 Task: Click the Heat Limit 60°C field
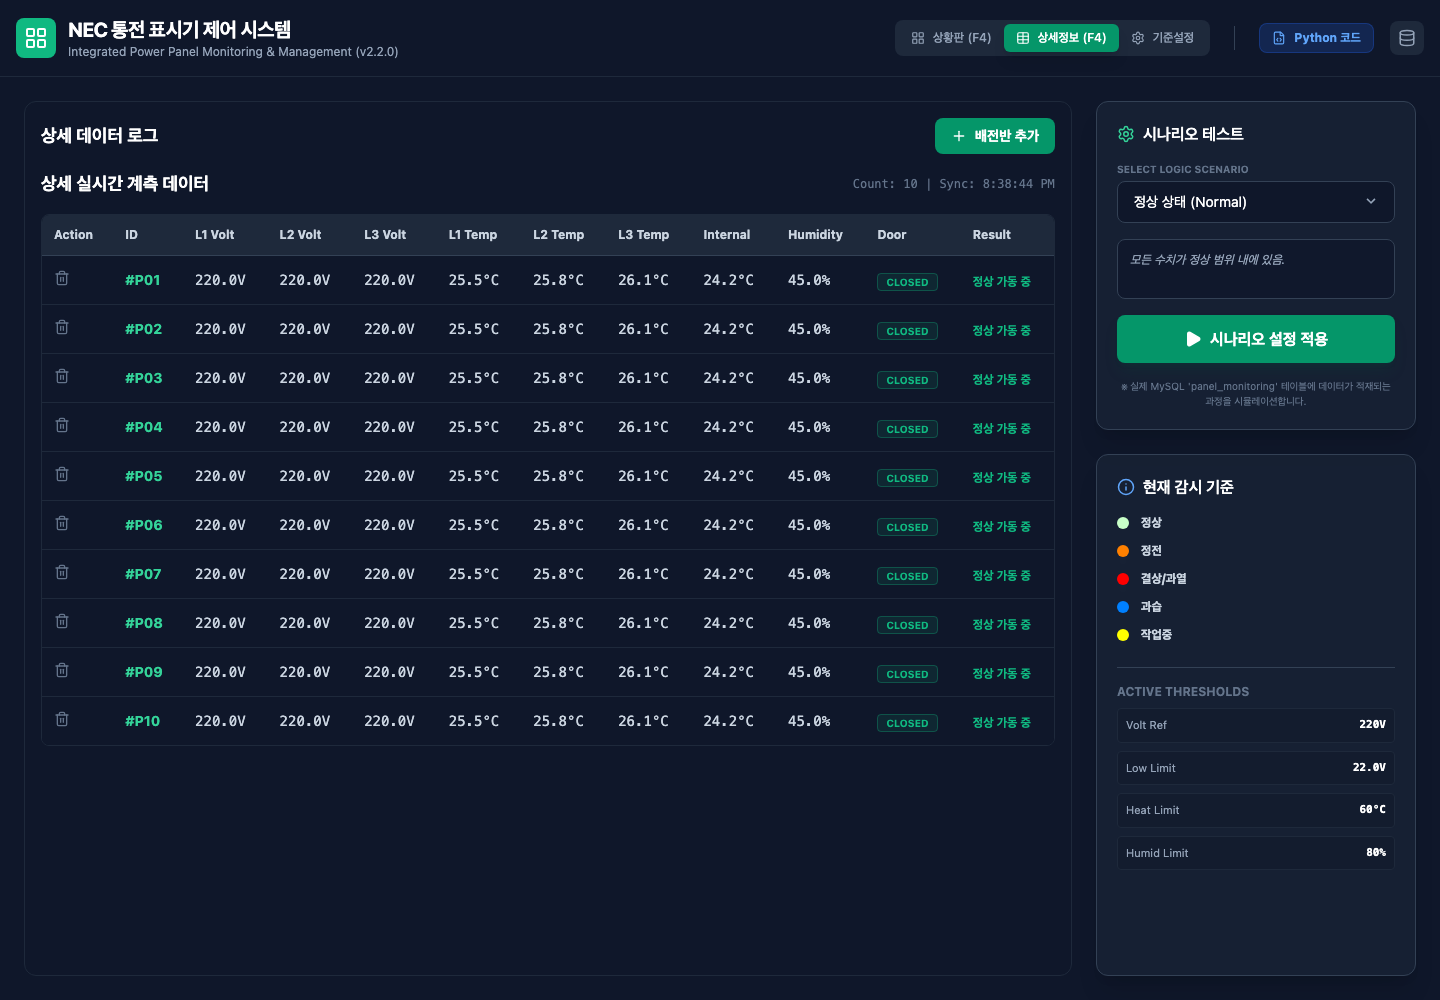(x=1256, y=810)
